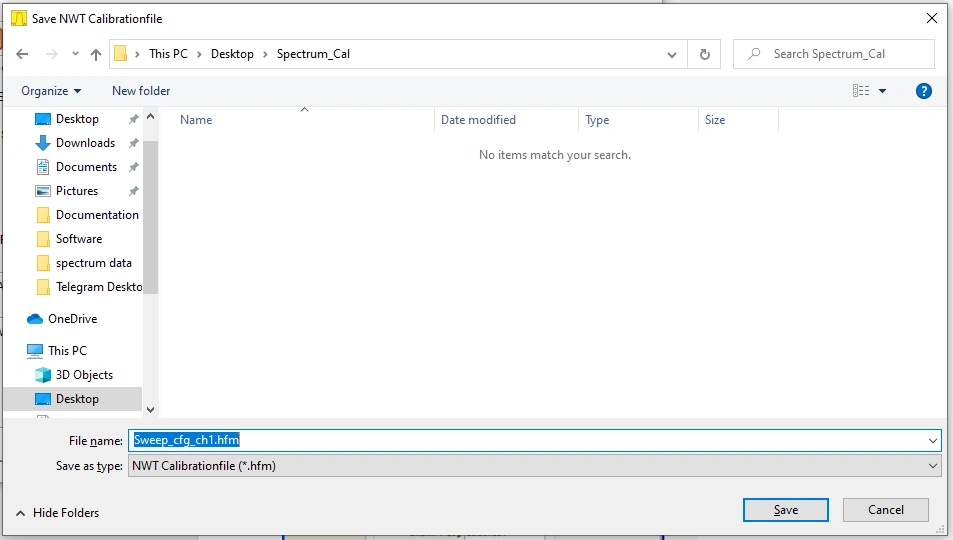Click Desktop in the address path

(232, 54)
